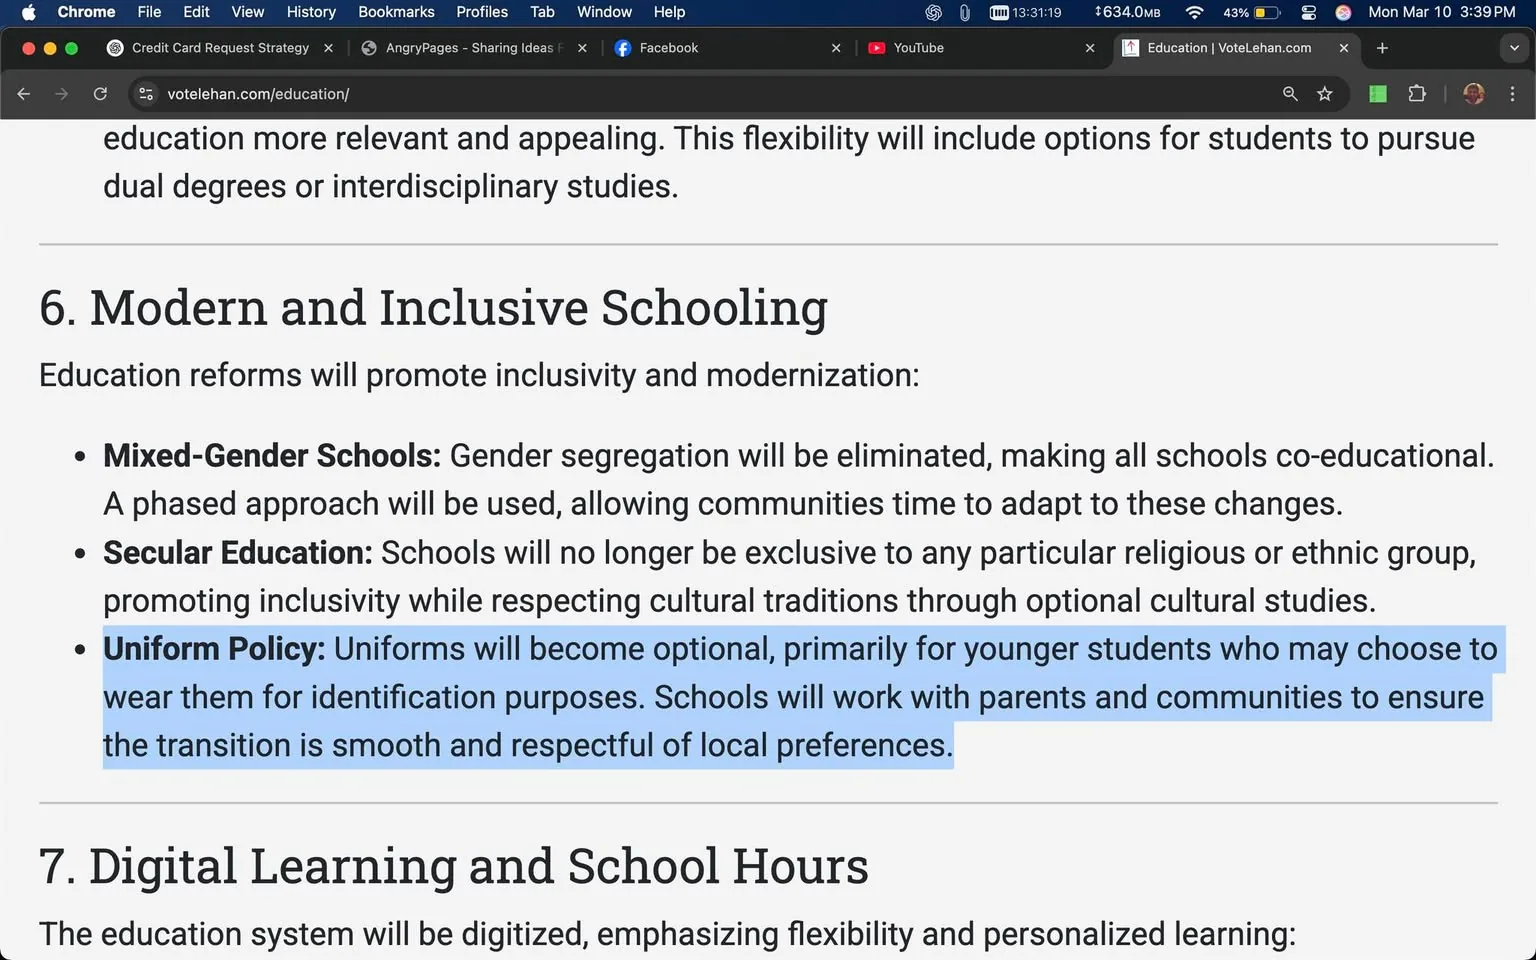1536x960 pixels.
Task: Open the tab search chevron dropdown
Action: pos(1513,48)
